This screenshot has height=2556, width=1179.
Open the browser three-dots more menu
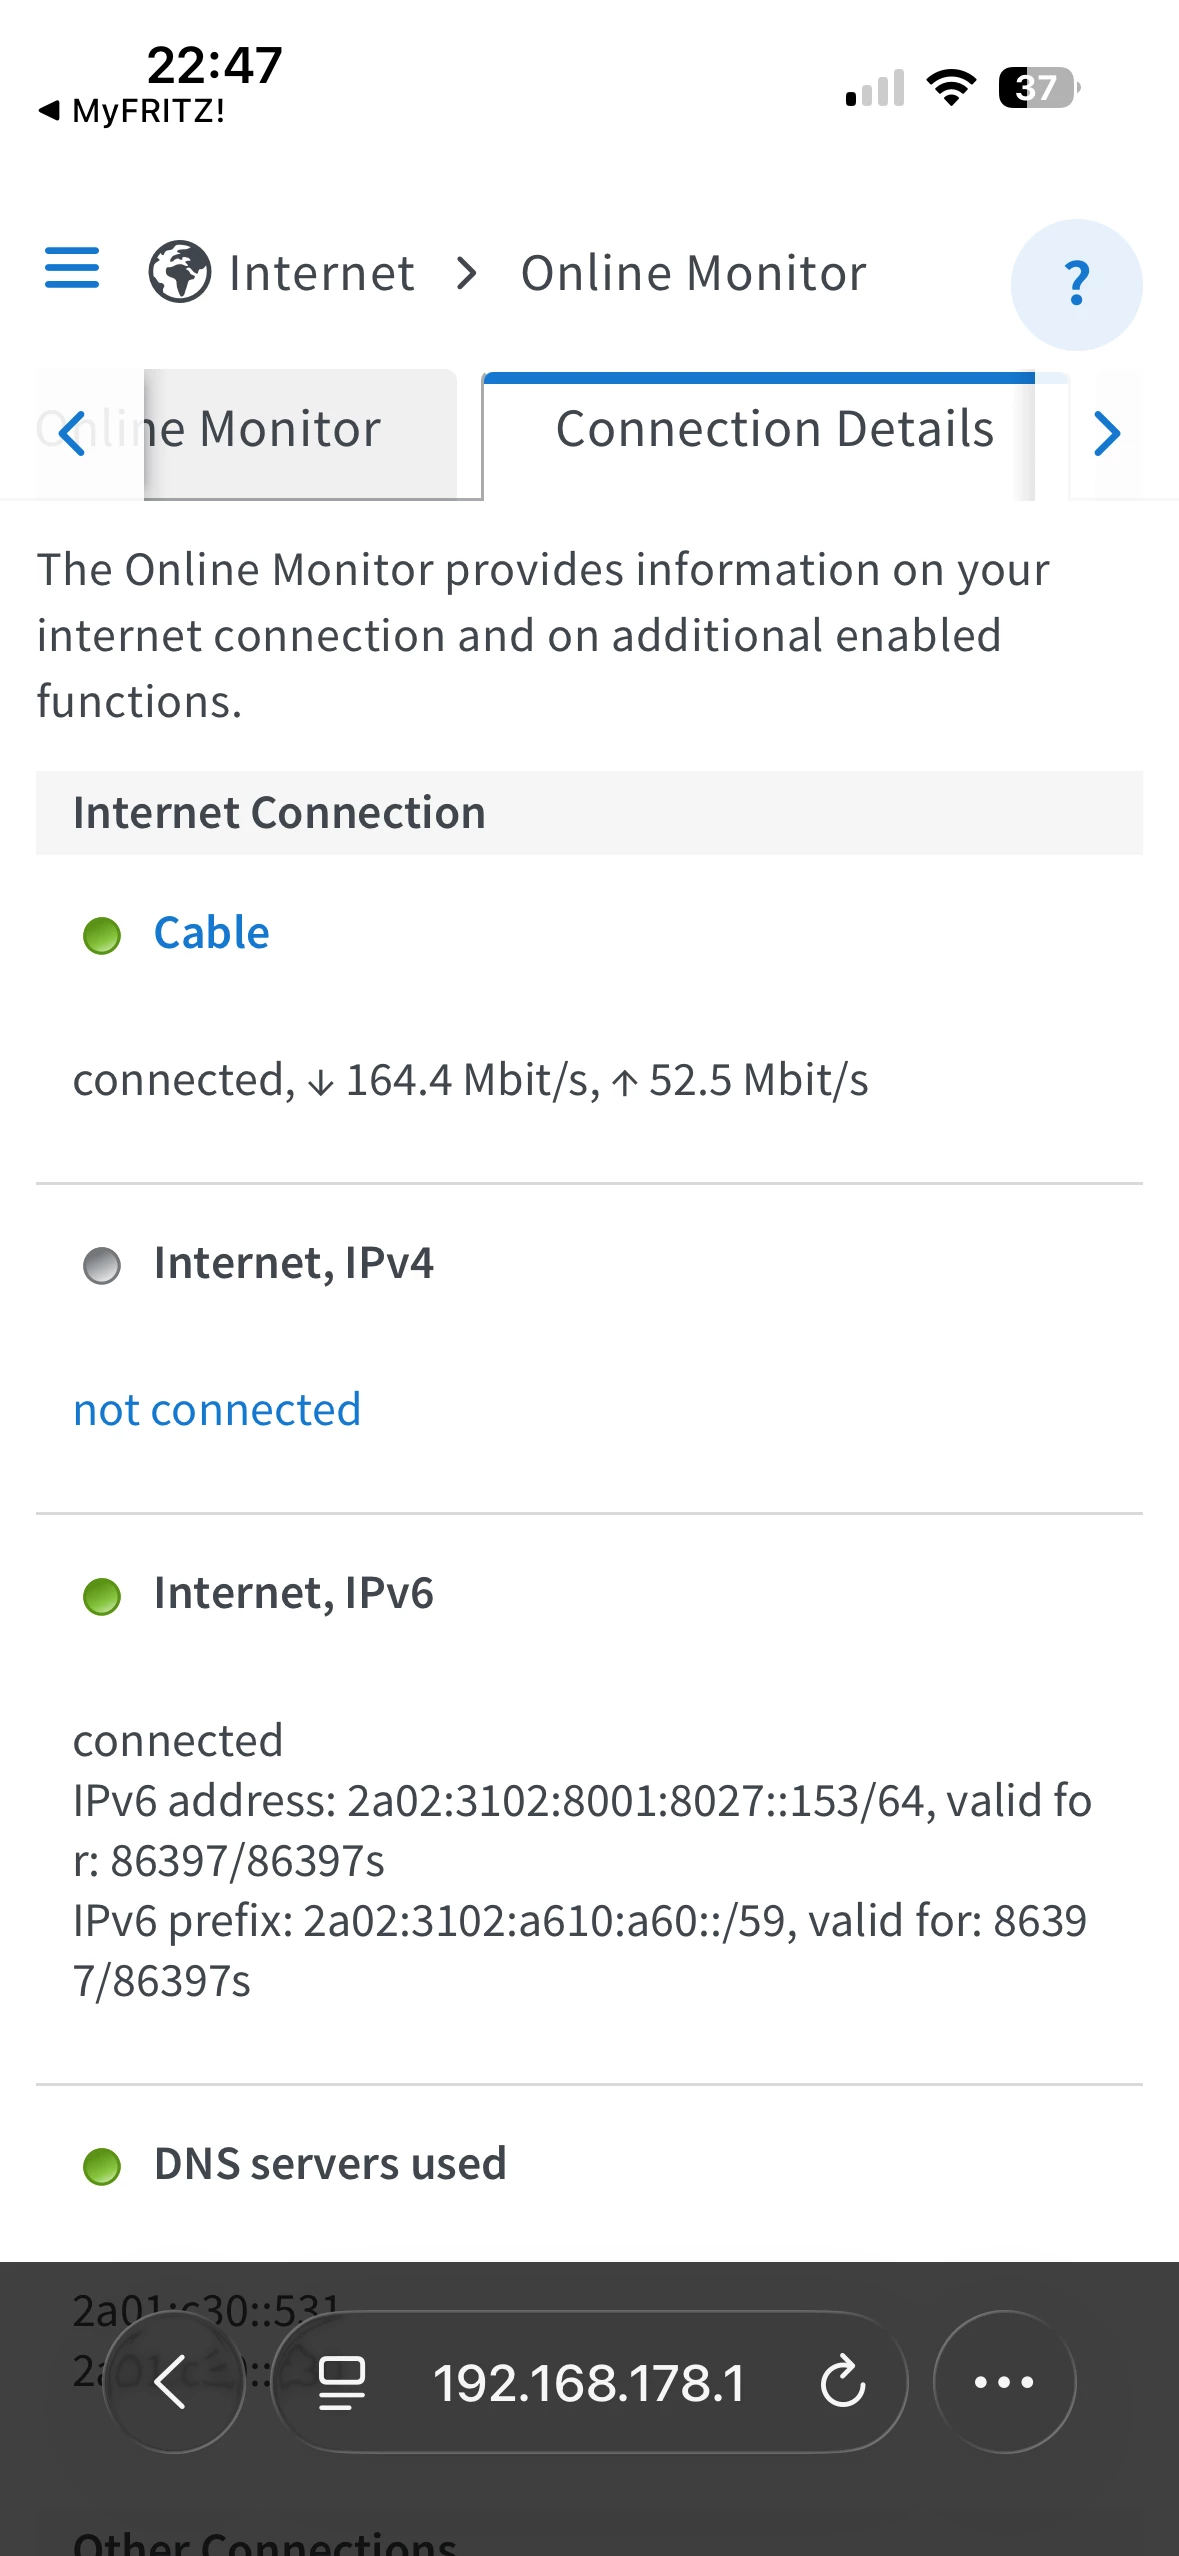pyautogui.click(x=1004, y=2381)
